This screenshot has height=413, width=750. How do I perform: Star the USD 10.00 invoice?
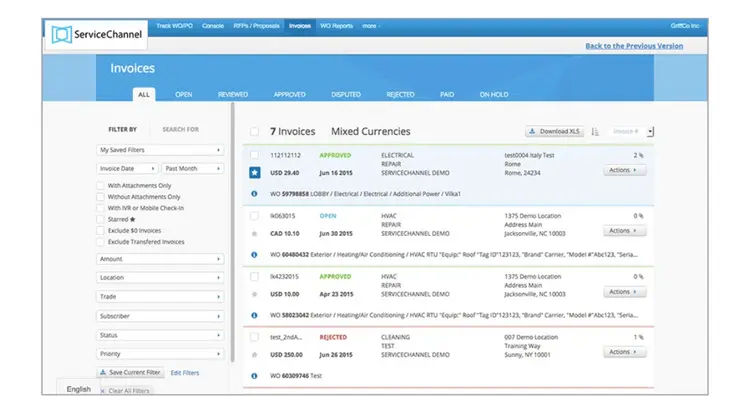pos(254,294)
